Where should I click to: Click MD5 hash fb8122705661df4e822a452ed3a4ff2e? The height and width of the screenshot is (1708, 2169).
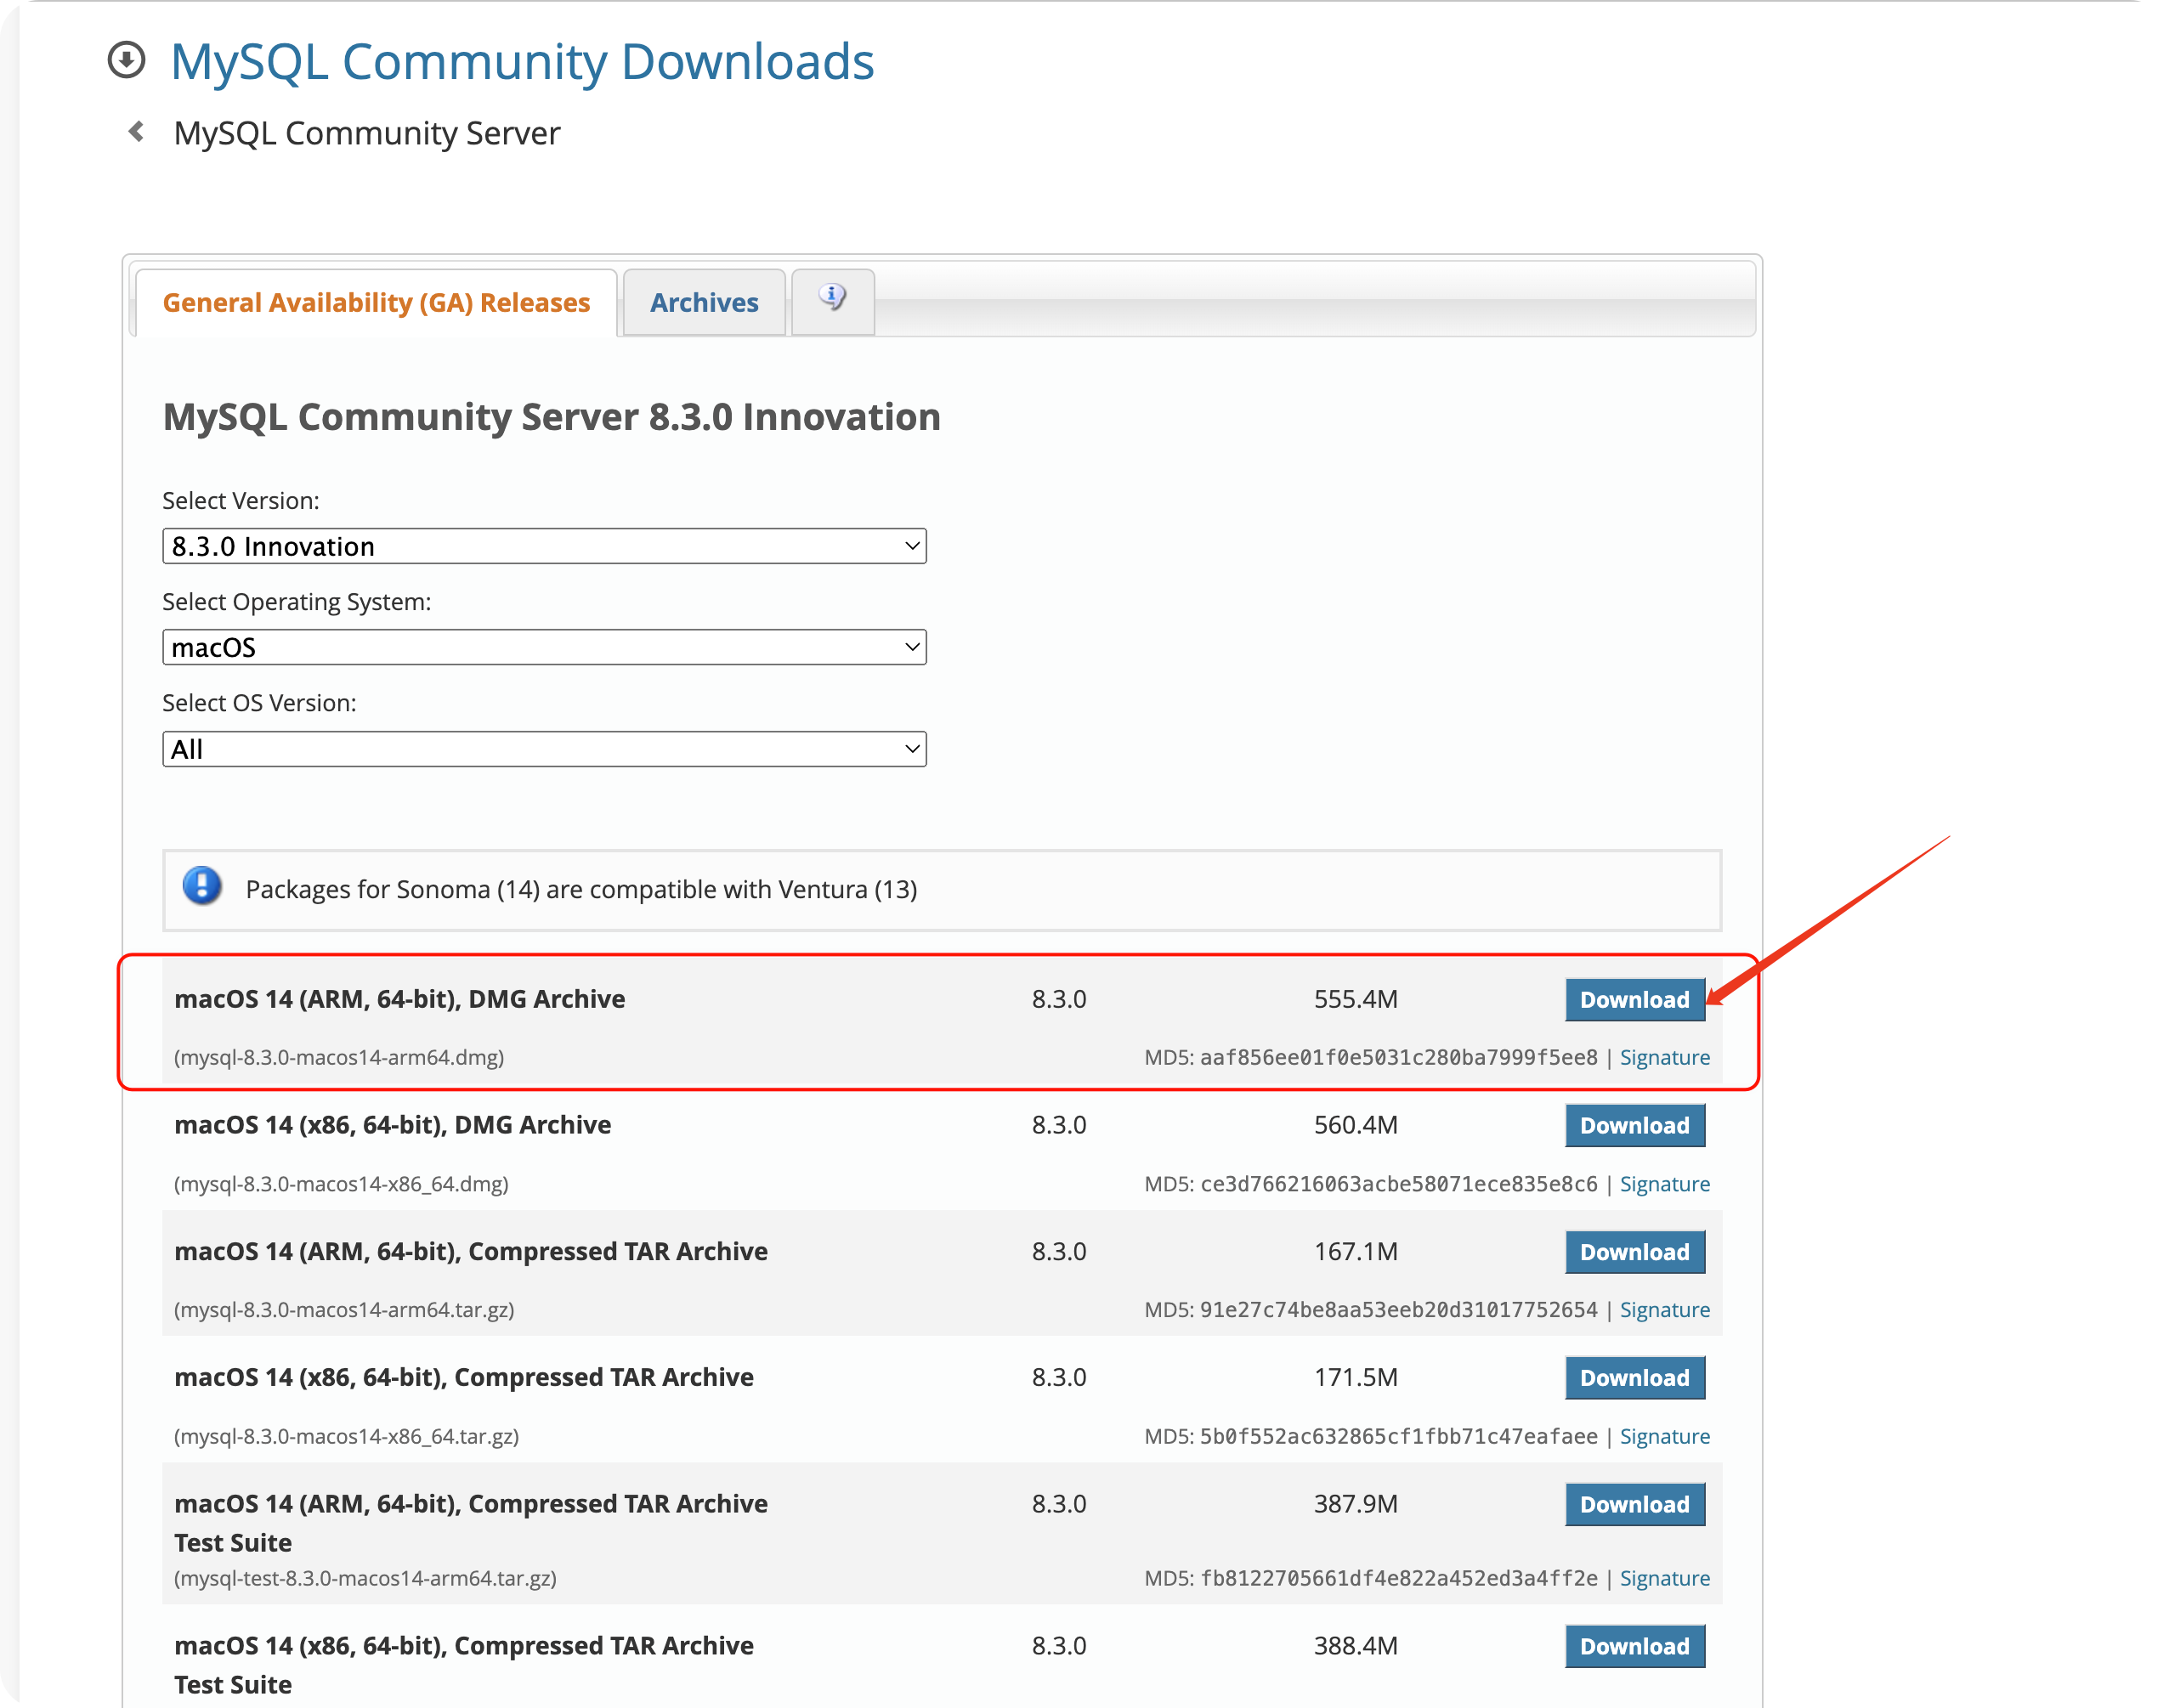pos(1398,1578)
